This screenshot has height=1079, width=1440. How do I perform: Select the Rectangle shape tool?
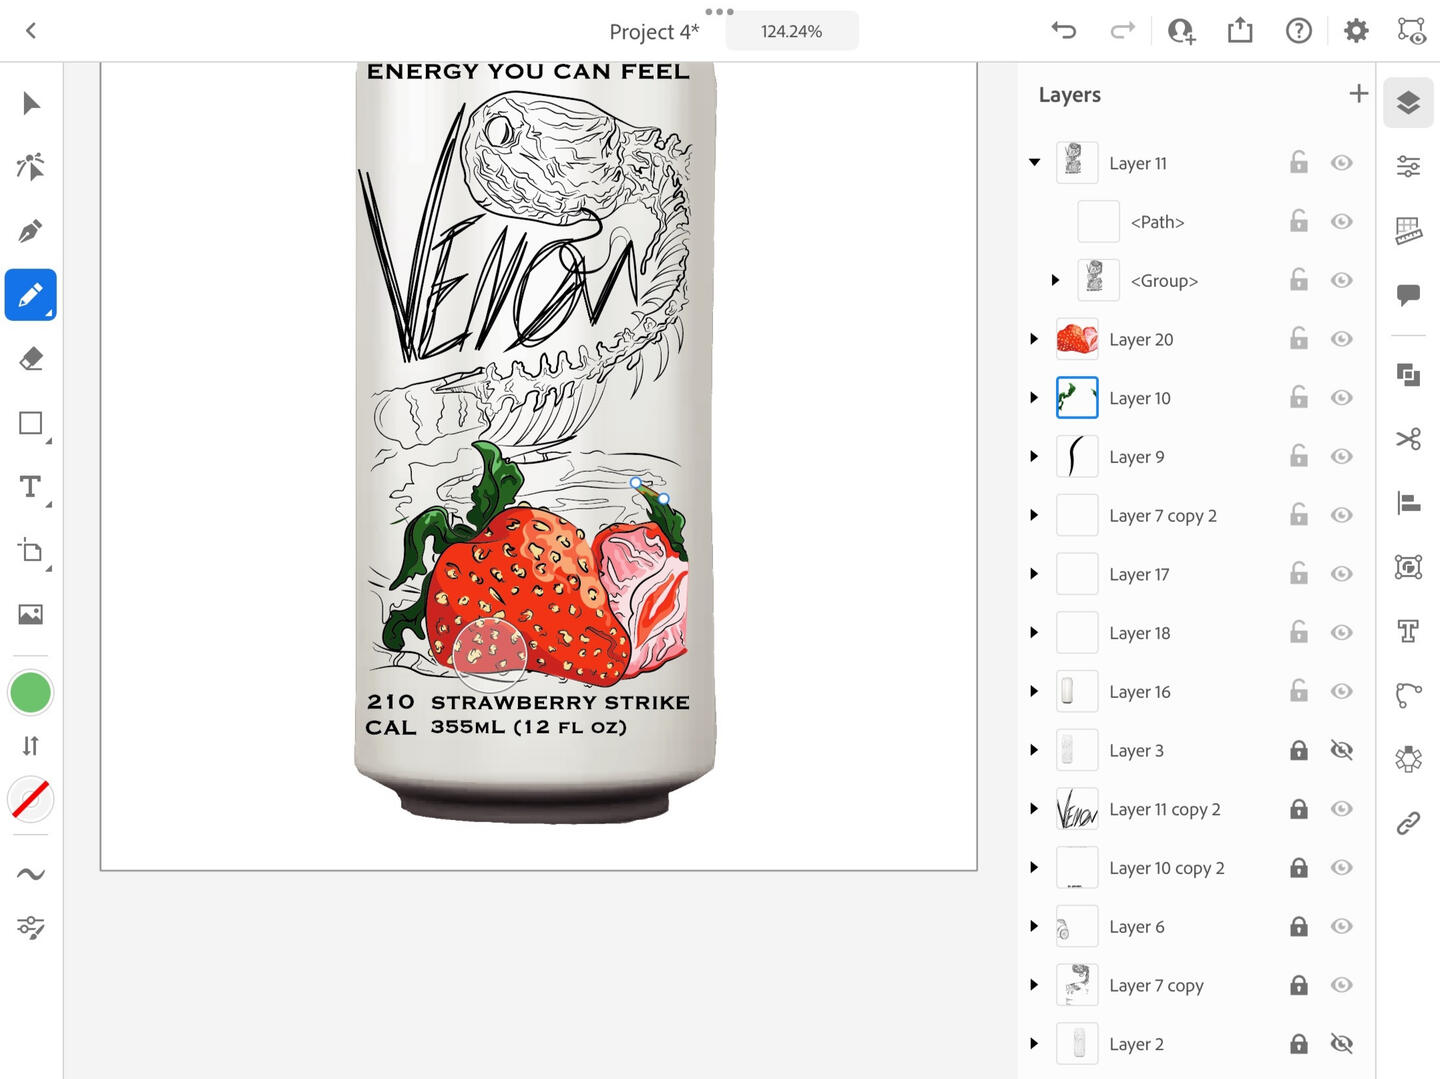click(30, 423)
